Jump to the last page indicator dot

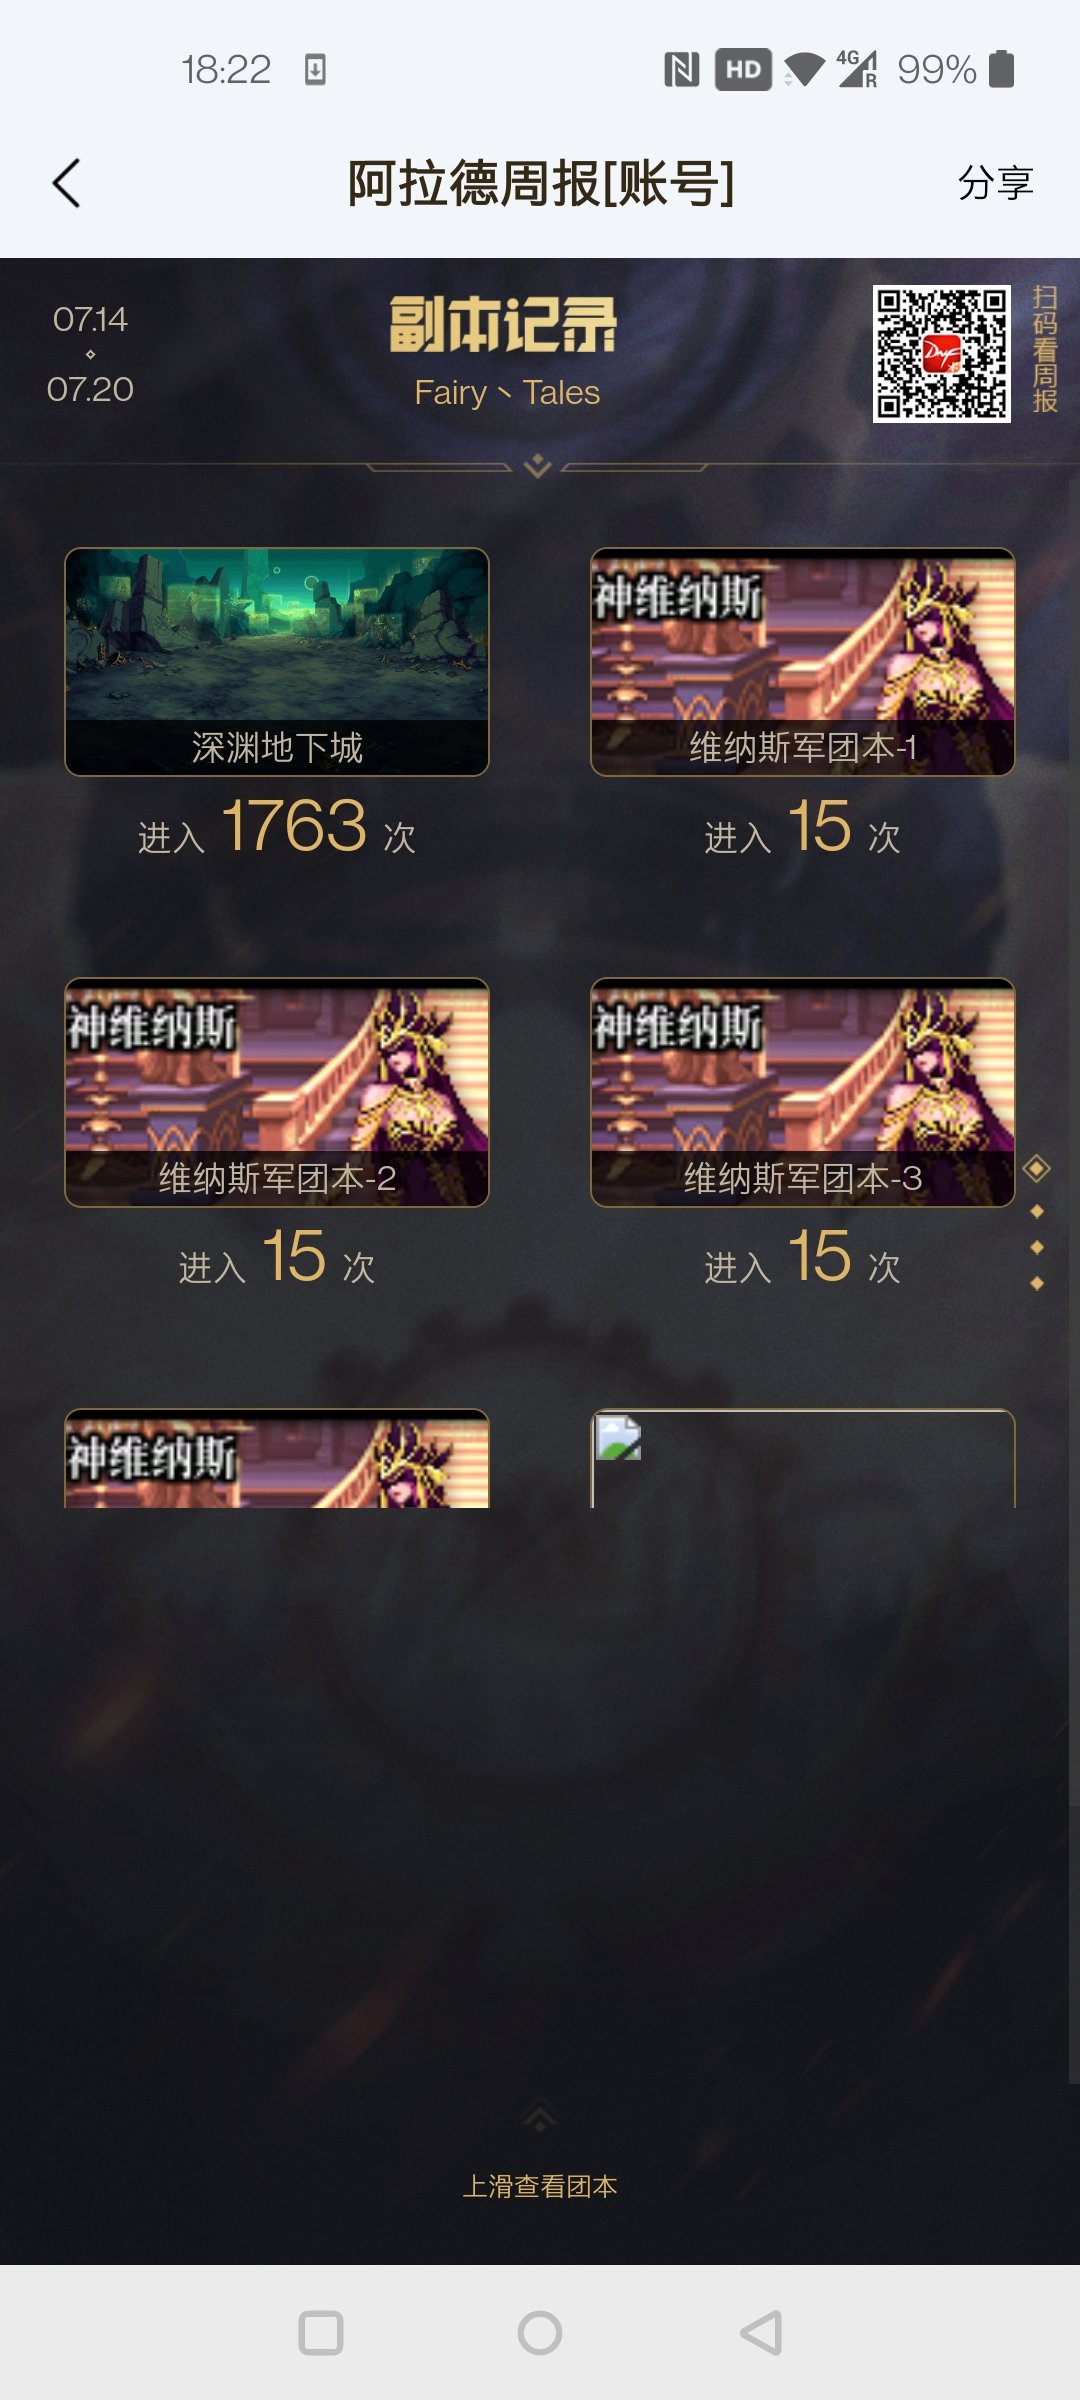(x=1037, y=1283)
